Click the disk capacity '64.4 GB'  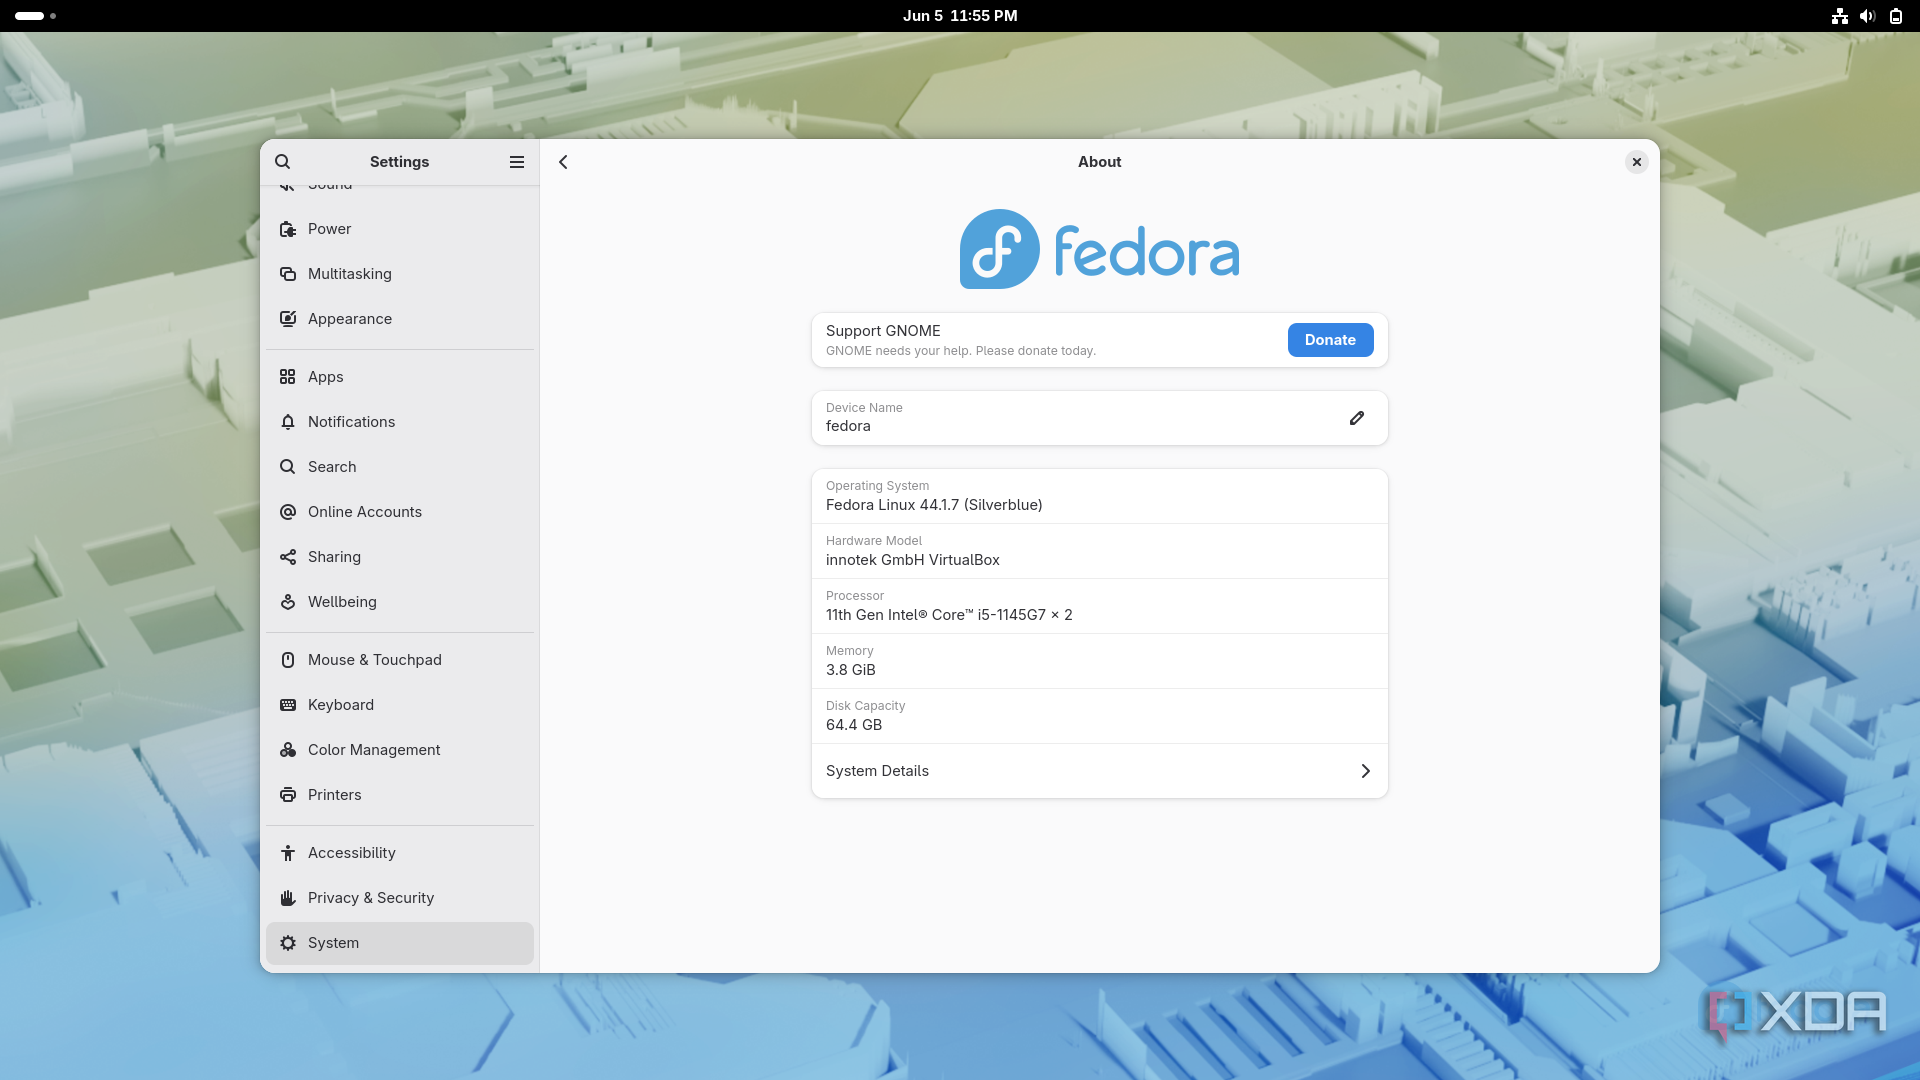(x=854, y=725)
